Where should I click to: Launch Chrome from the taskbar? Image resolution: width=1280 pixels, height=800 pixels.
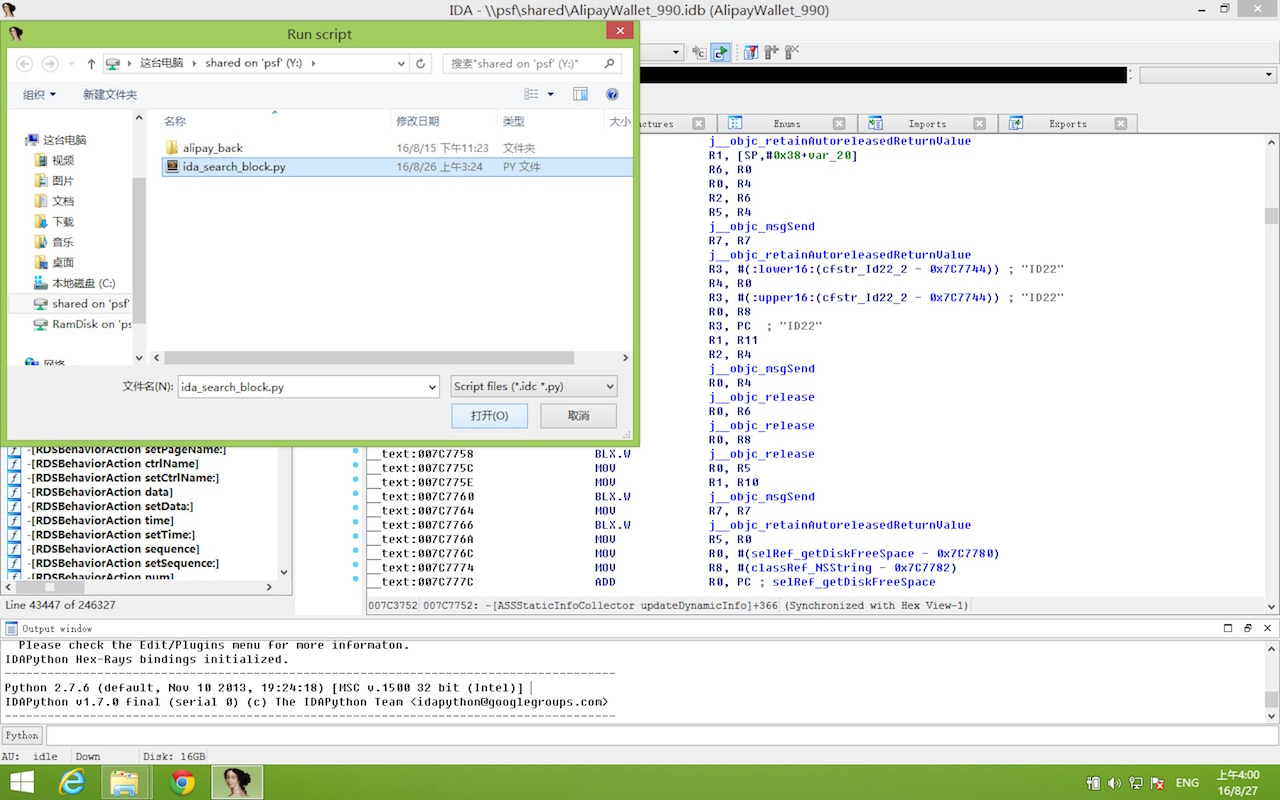[182, 782]
